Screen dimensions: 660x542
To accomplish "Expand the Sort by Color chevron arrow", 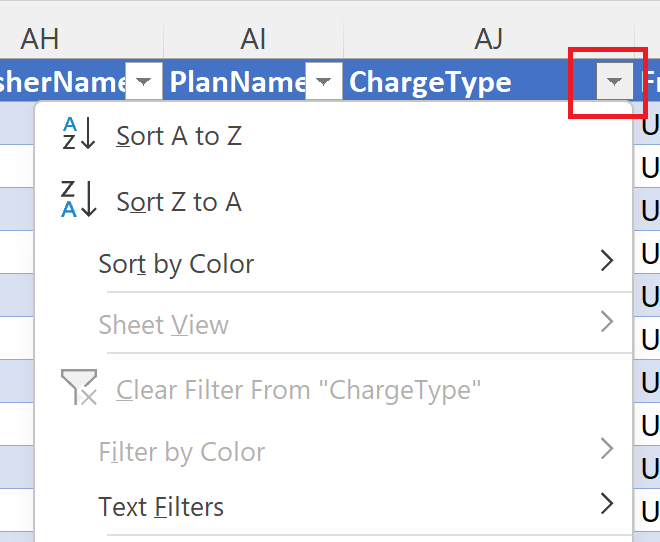I will [606, 262].
